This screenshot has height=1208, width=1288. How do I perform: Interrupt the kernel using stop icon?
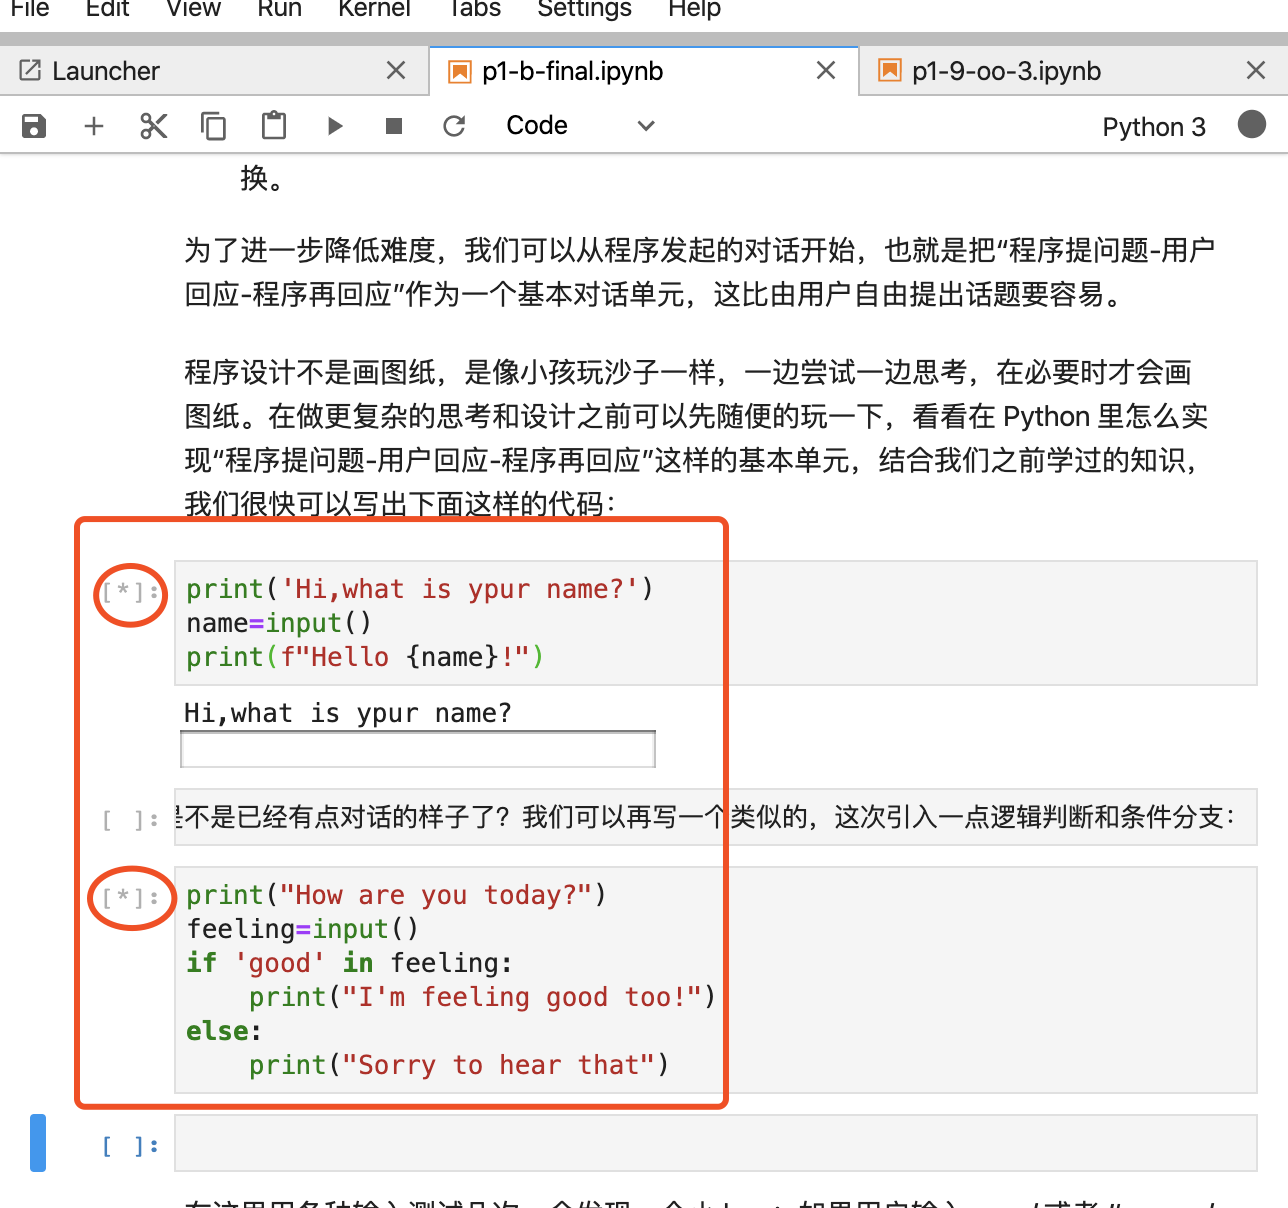[x=393, y=125]
